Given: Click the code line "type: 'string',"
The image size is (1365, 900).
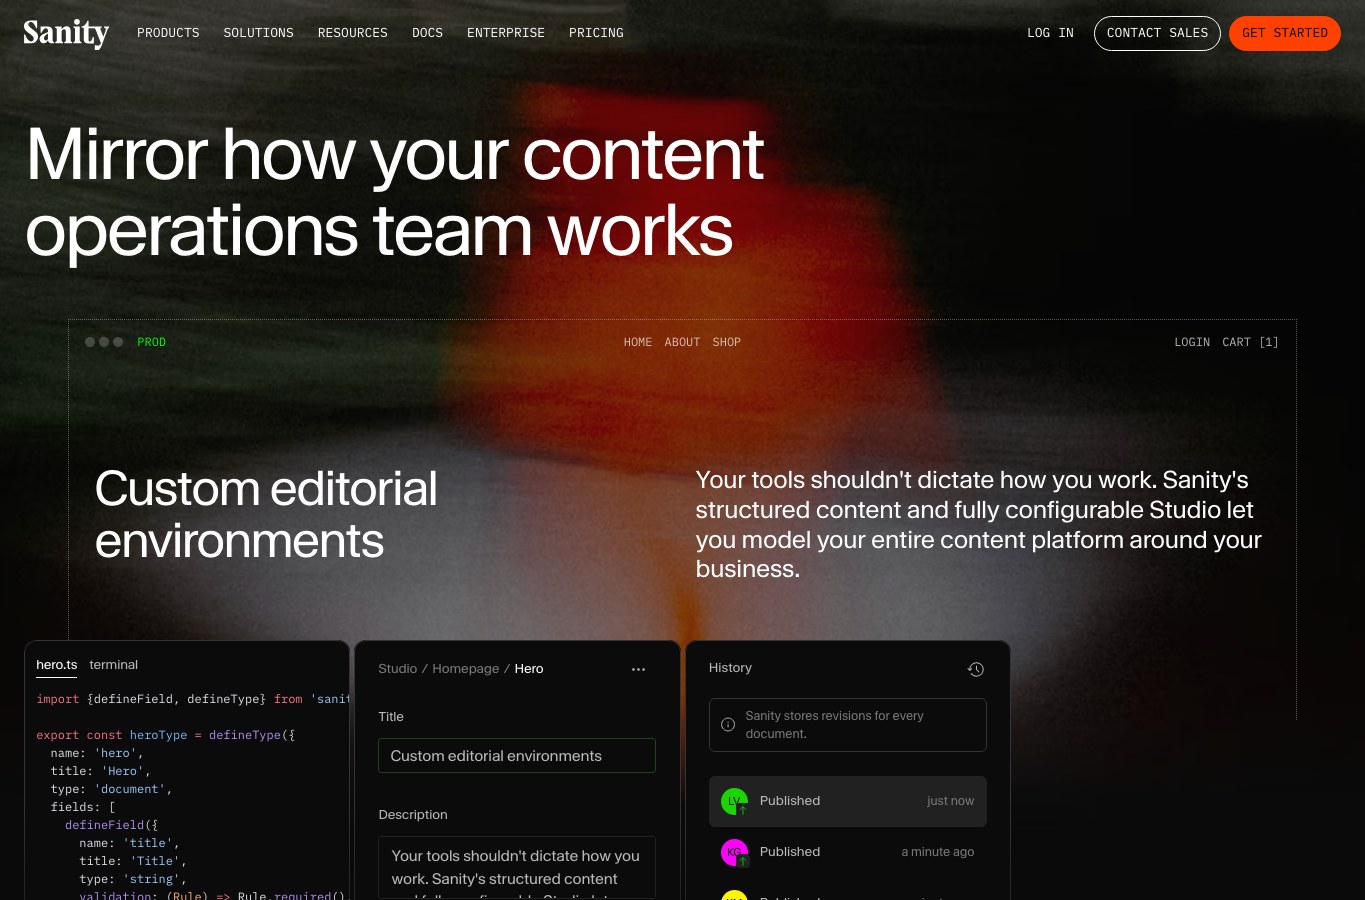Looking at the screenshot, I should coord(133,879).
